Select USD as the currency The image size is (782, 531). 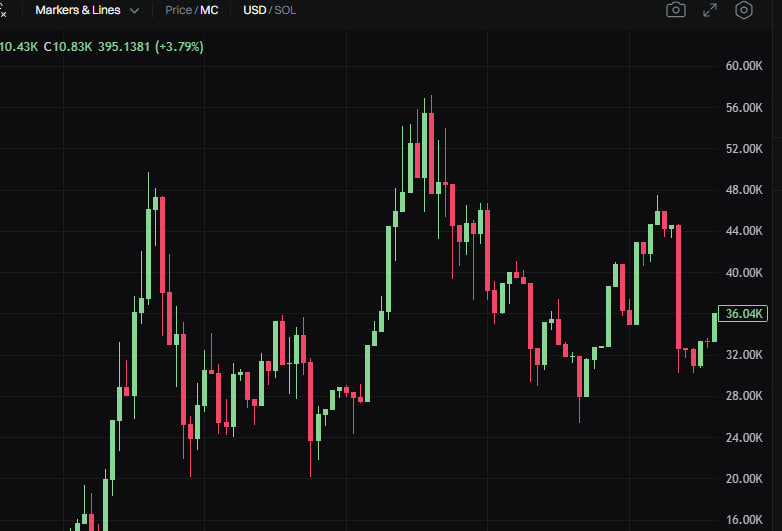(x=254, y=10)
